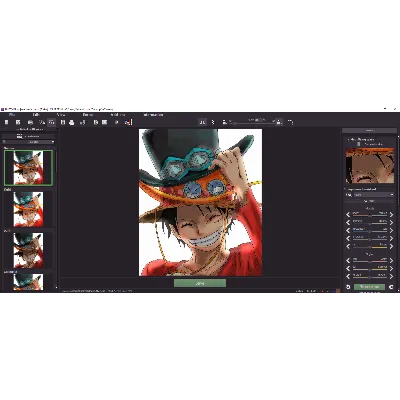Click the printer icon in the top toolbar
Screen dimensions: 400x400
point(71,122)
